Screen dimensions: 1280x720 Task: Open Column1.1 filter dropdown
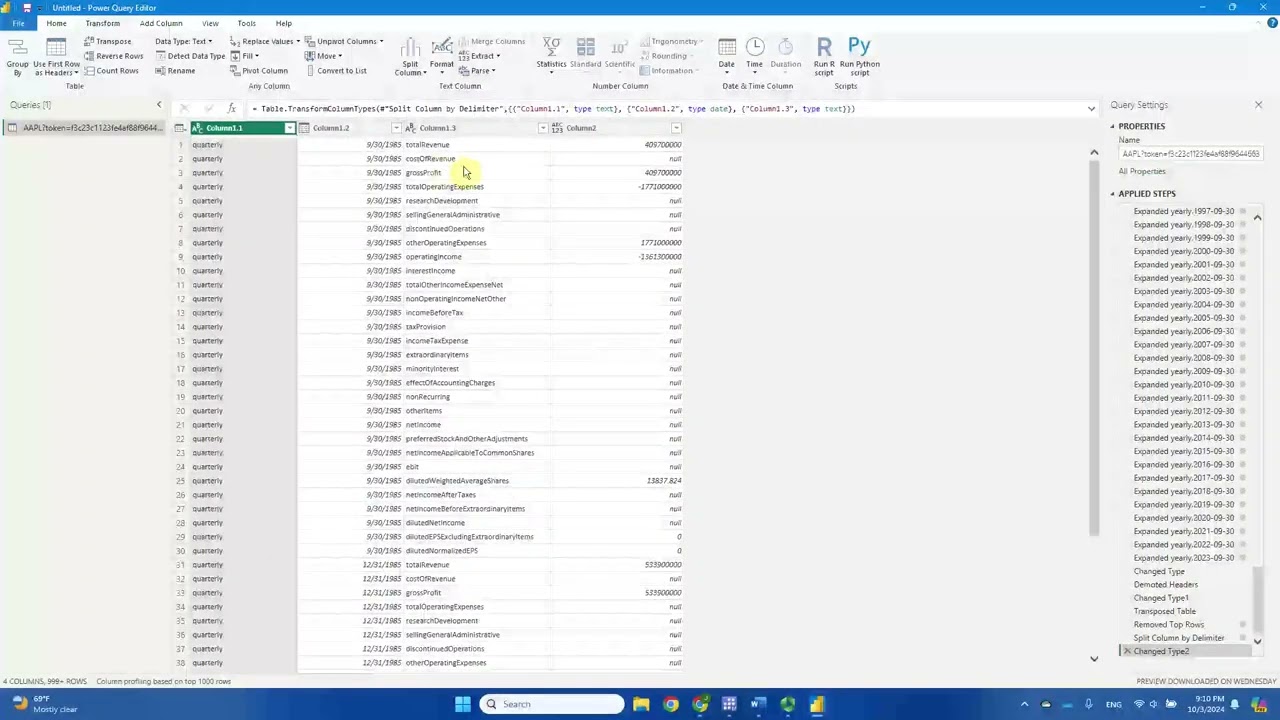tap(290, 128)
